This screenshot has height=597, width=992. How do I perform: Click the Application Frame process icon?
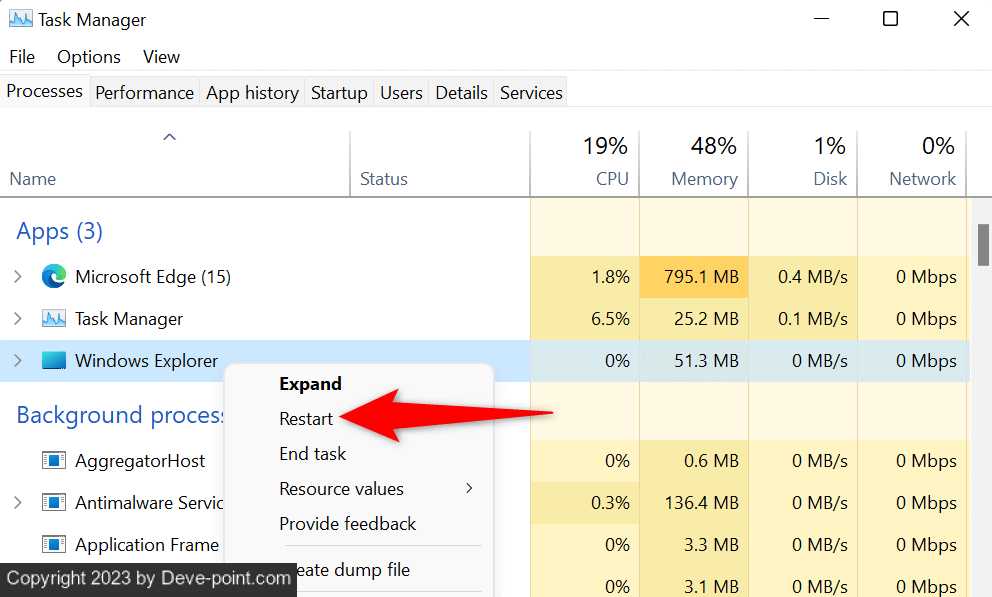[53, 545]
